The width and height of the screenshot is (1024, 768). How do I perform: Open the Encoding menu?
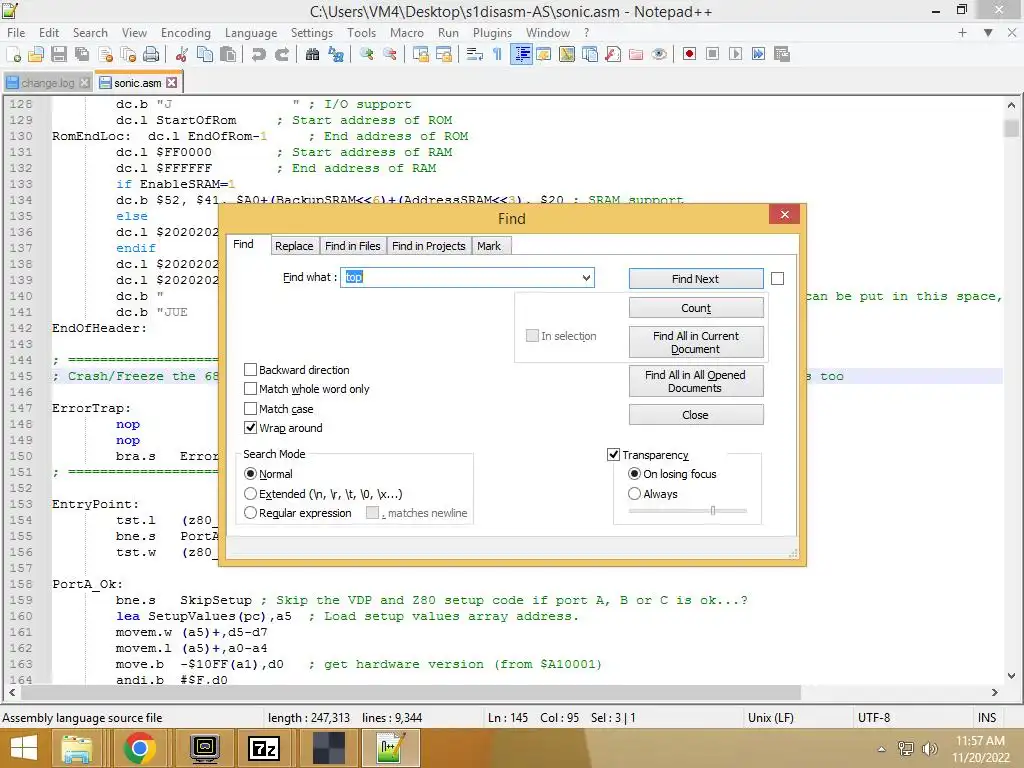point(185,33)
